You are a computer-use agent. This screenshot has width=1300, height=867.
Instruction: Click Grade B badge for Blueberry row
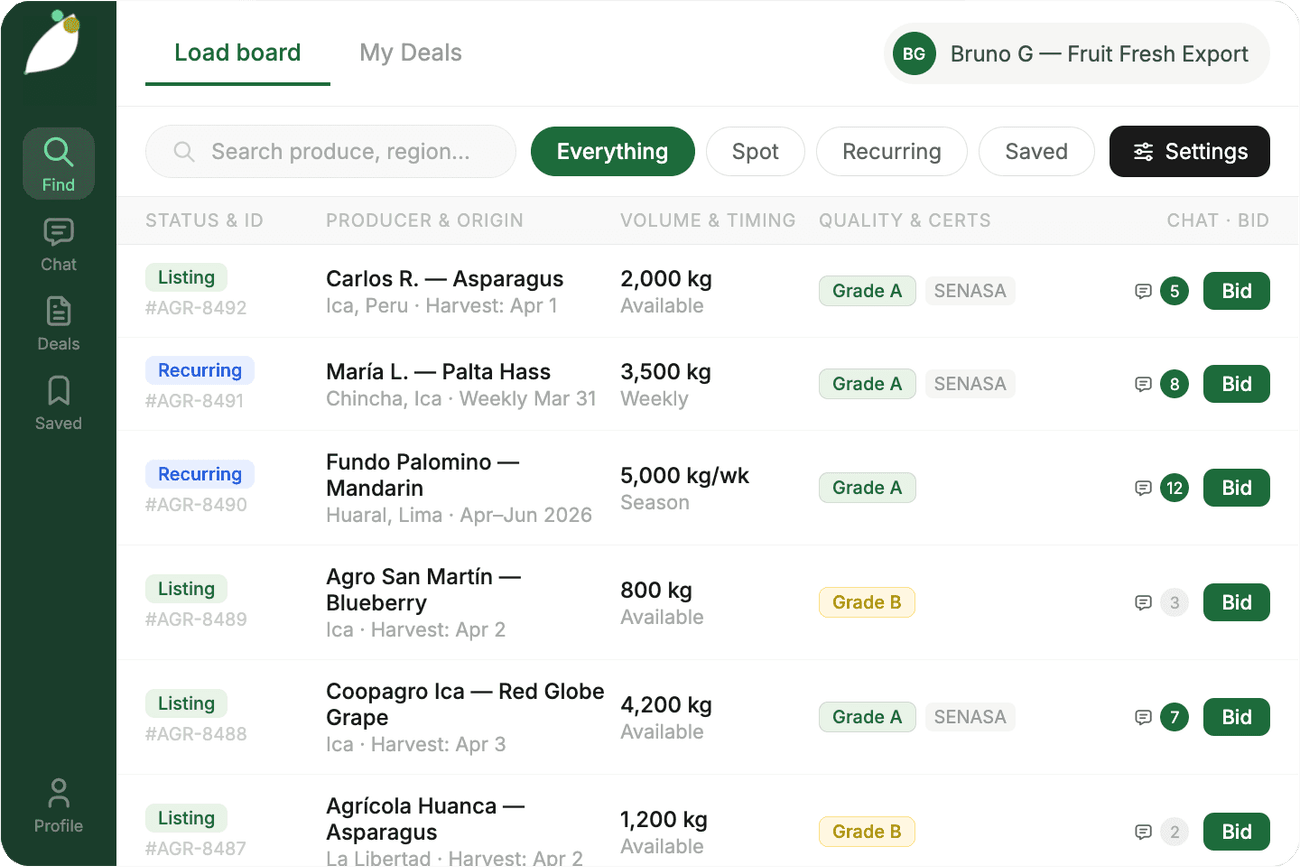867,603
